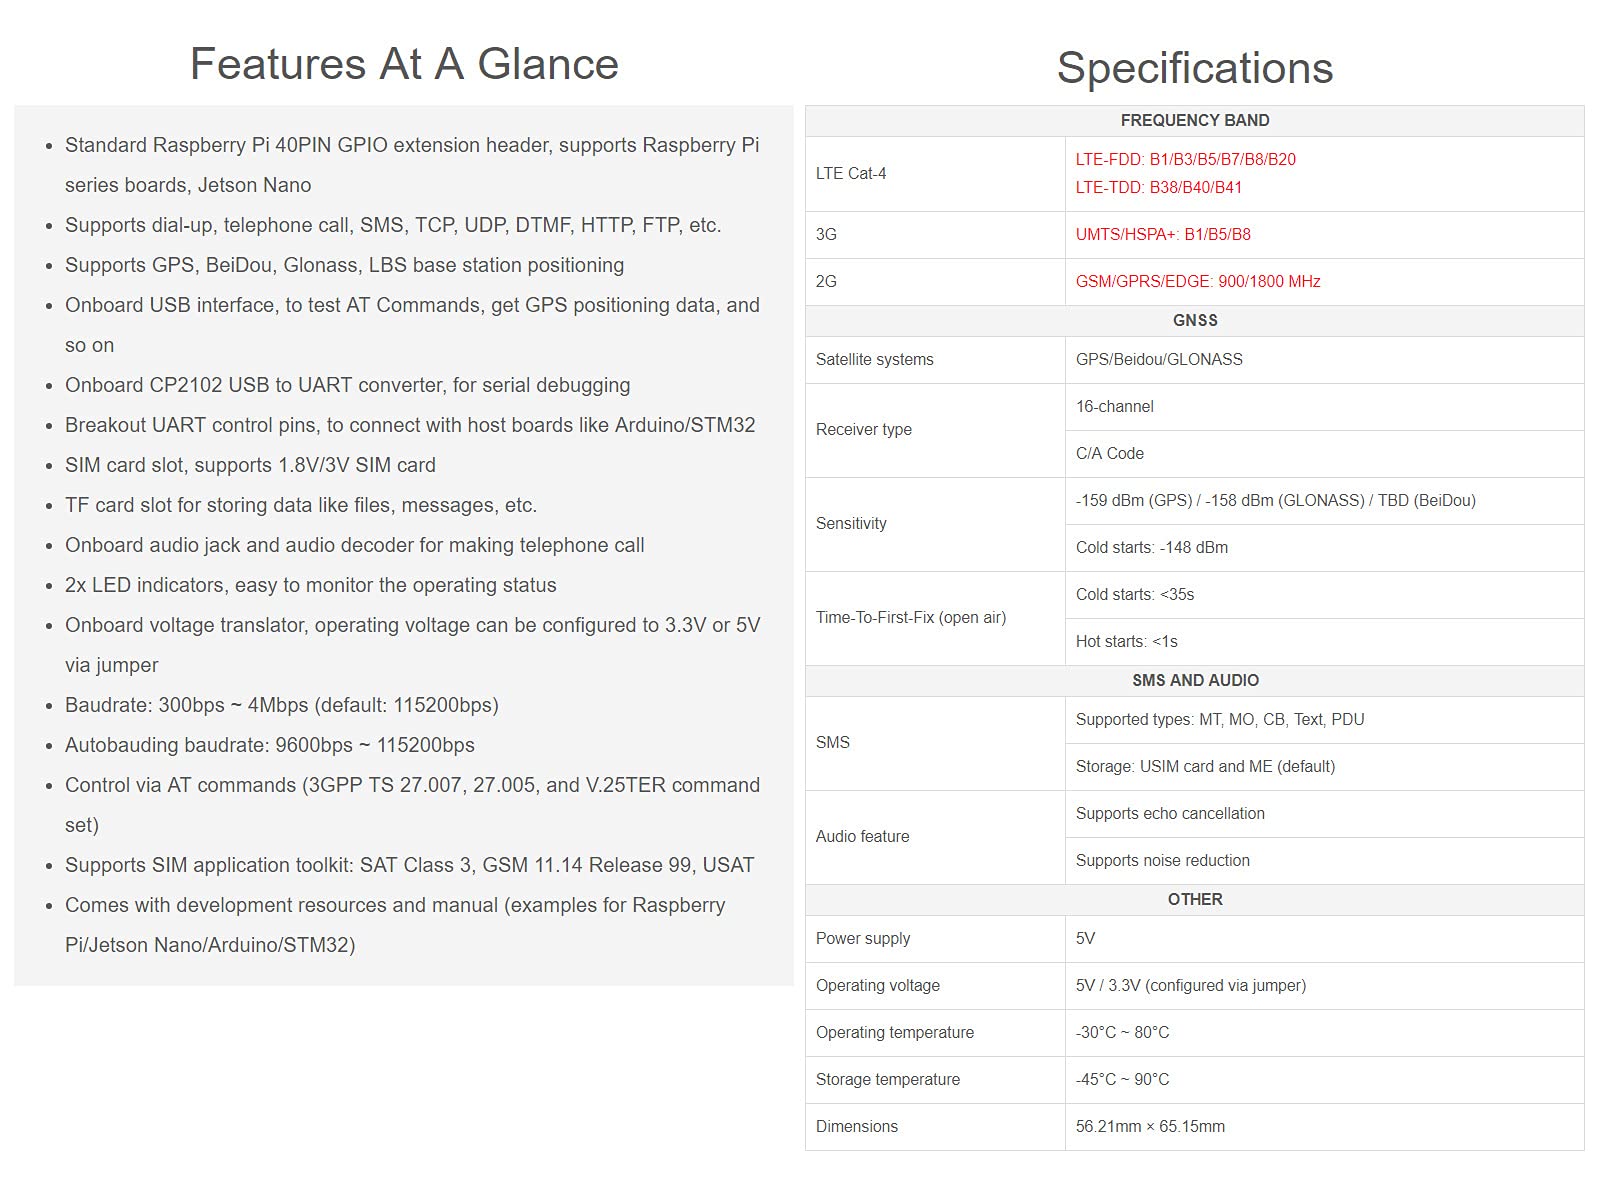Viewport: 1600px width, 1200px height.
Task: Click the UMTS/HSPA+ B1/B5/B8 entry
Action: [1162, 235]
